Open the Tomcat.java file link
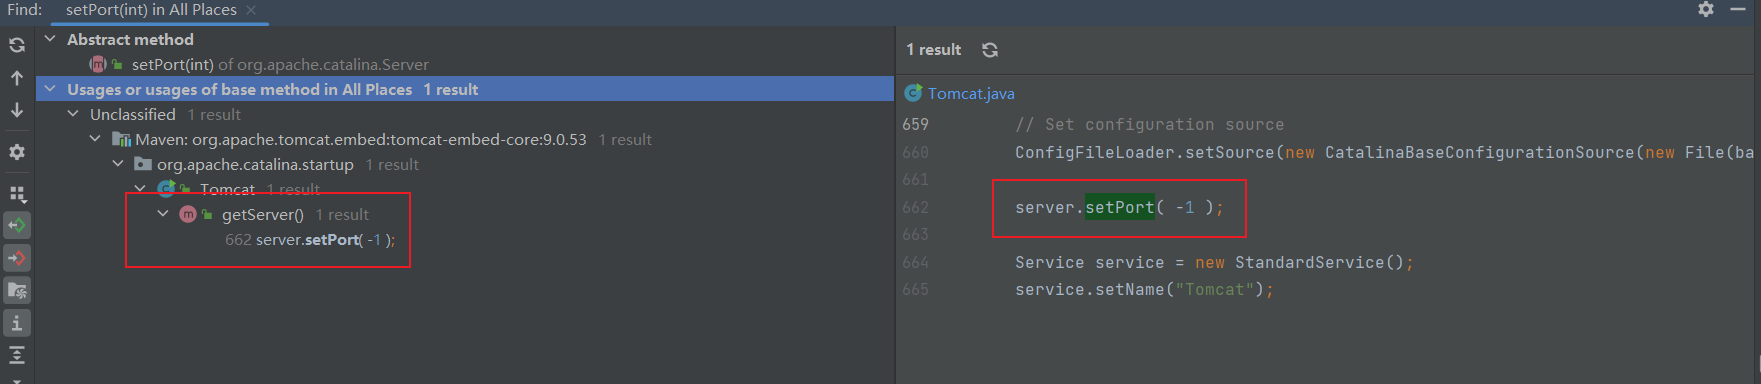 click(x=971, y=93)
